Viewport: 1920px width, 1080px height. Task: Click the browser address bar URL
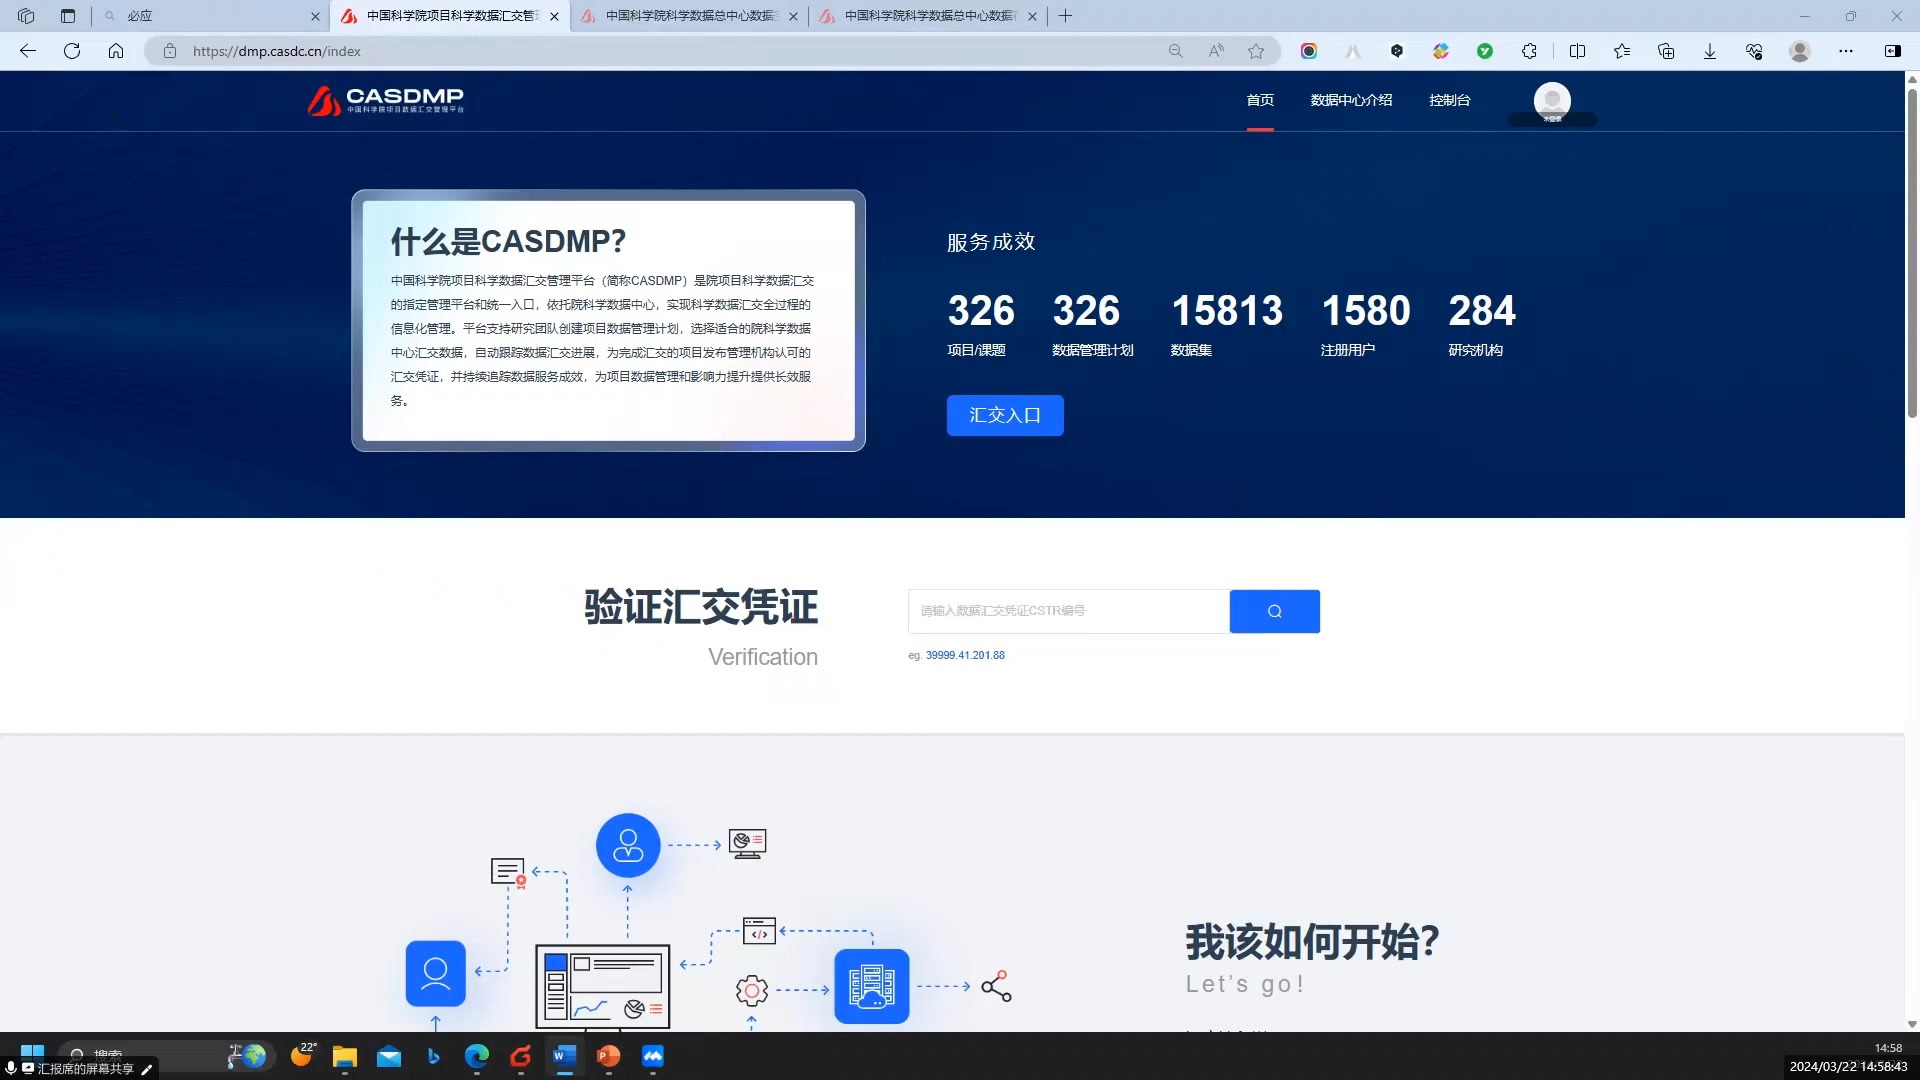(x=277, y=51)
